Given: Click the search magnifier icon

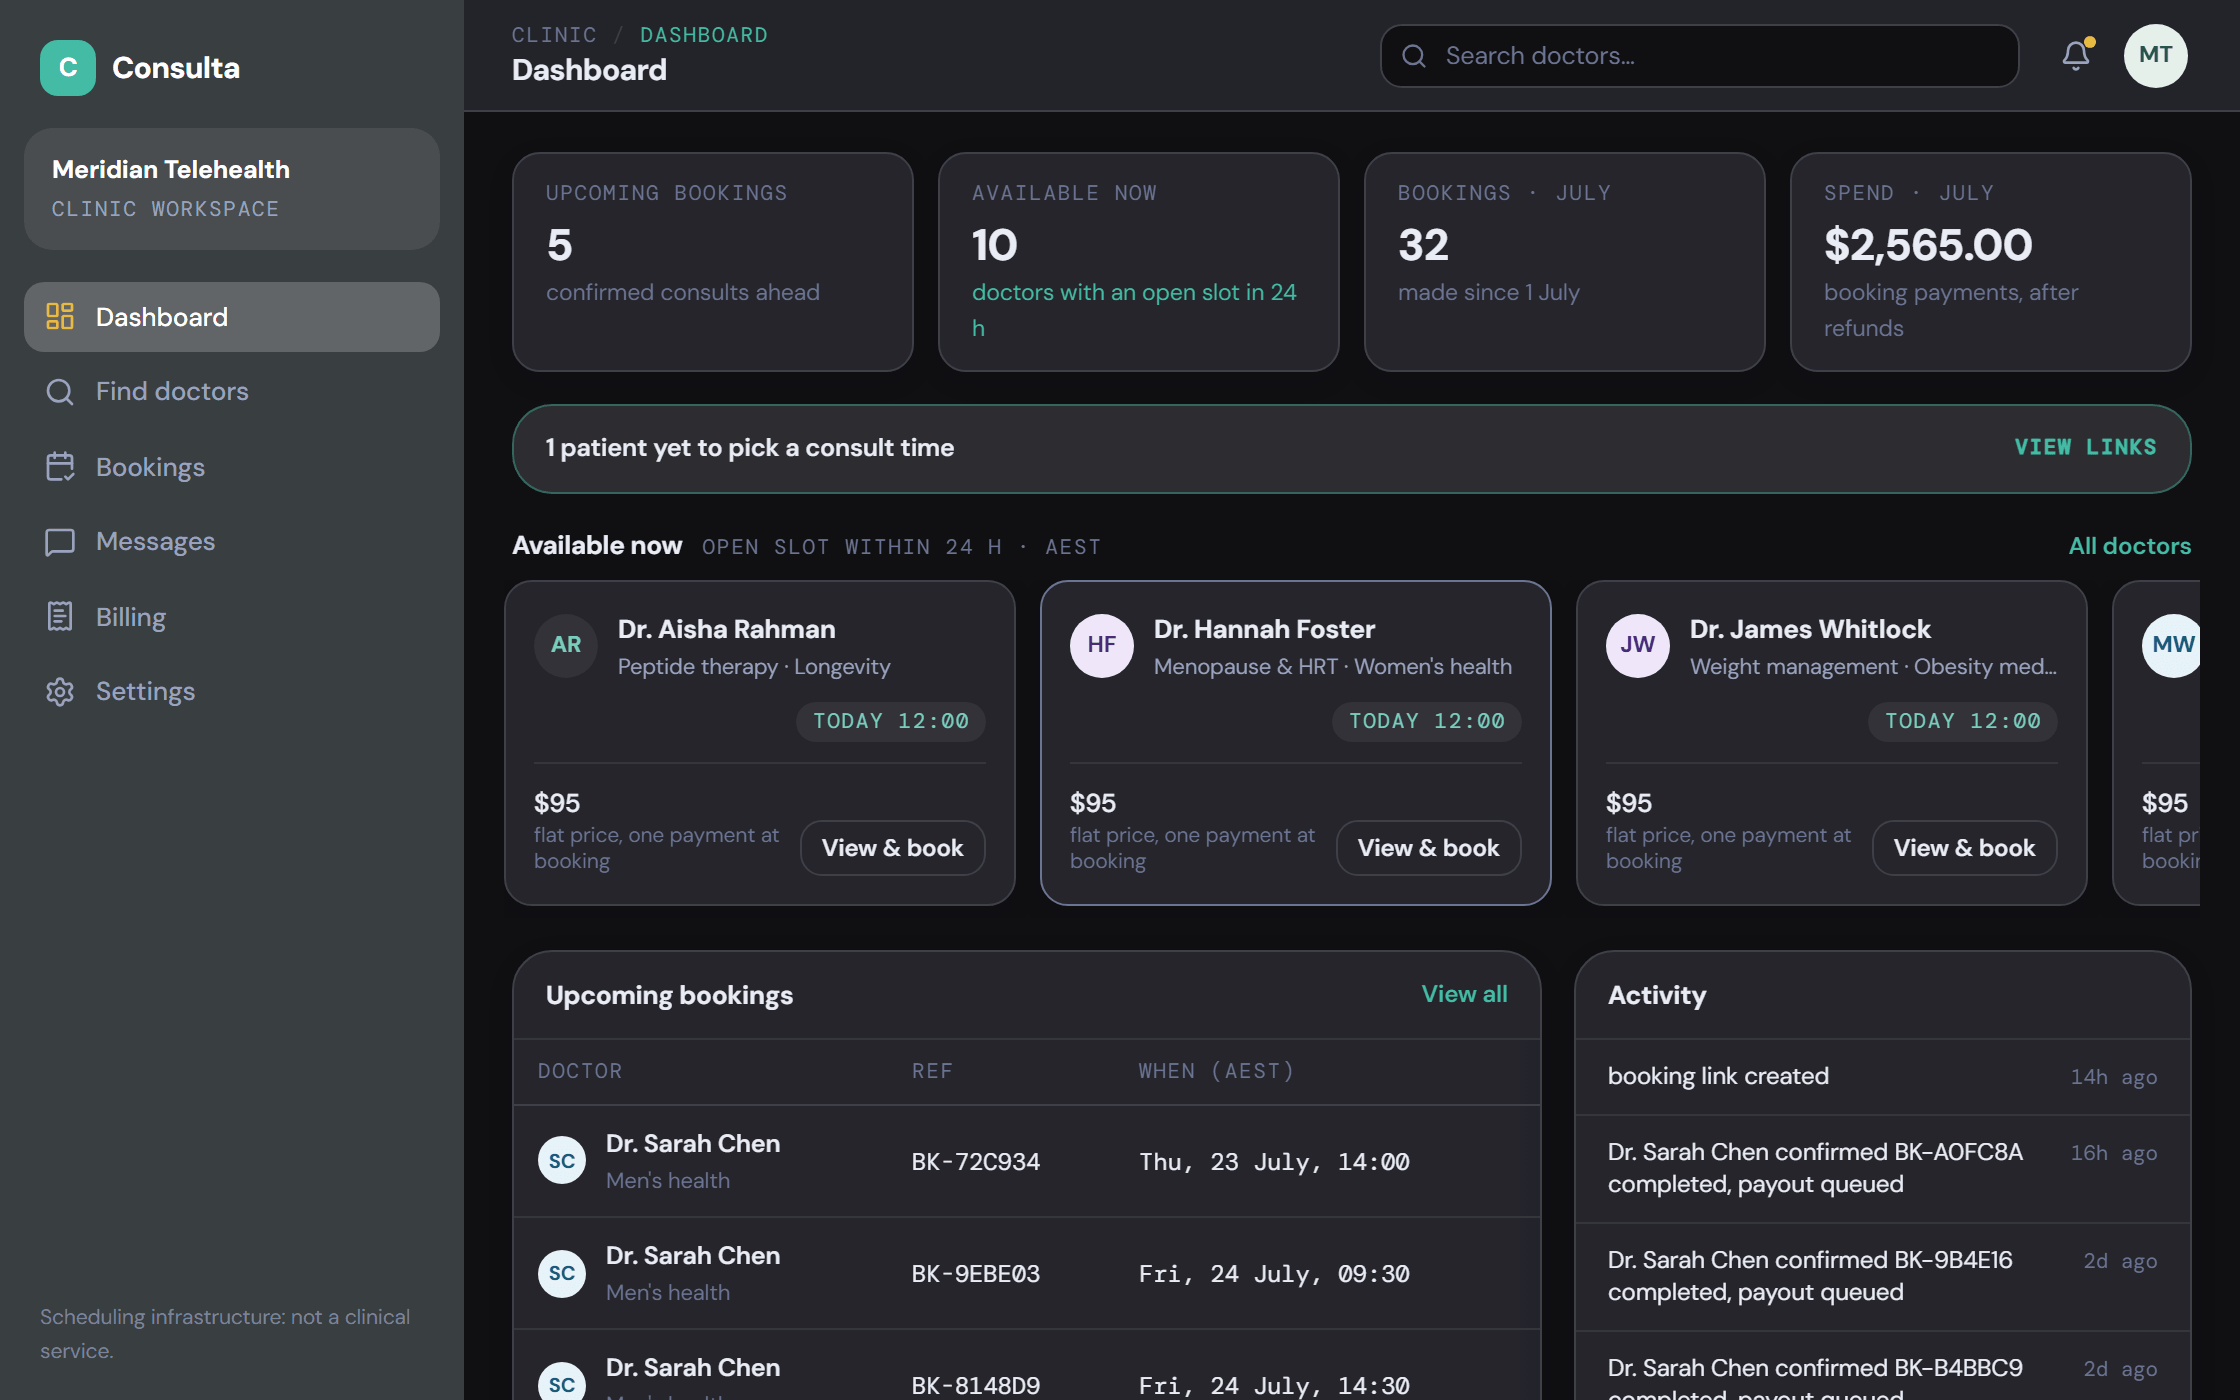Looking at the screenshot, I should (x=1414, y=56).
